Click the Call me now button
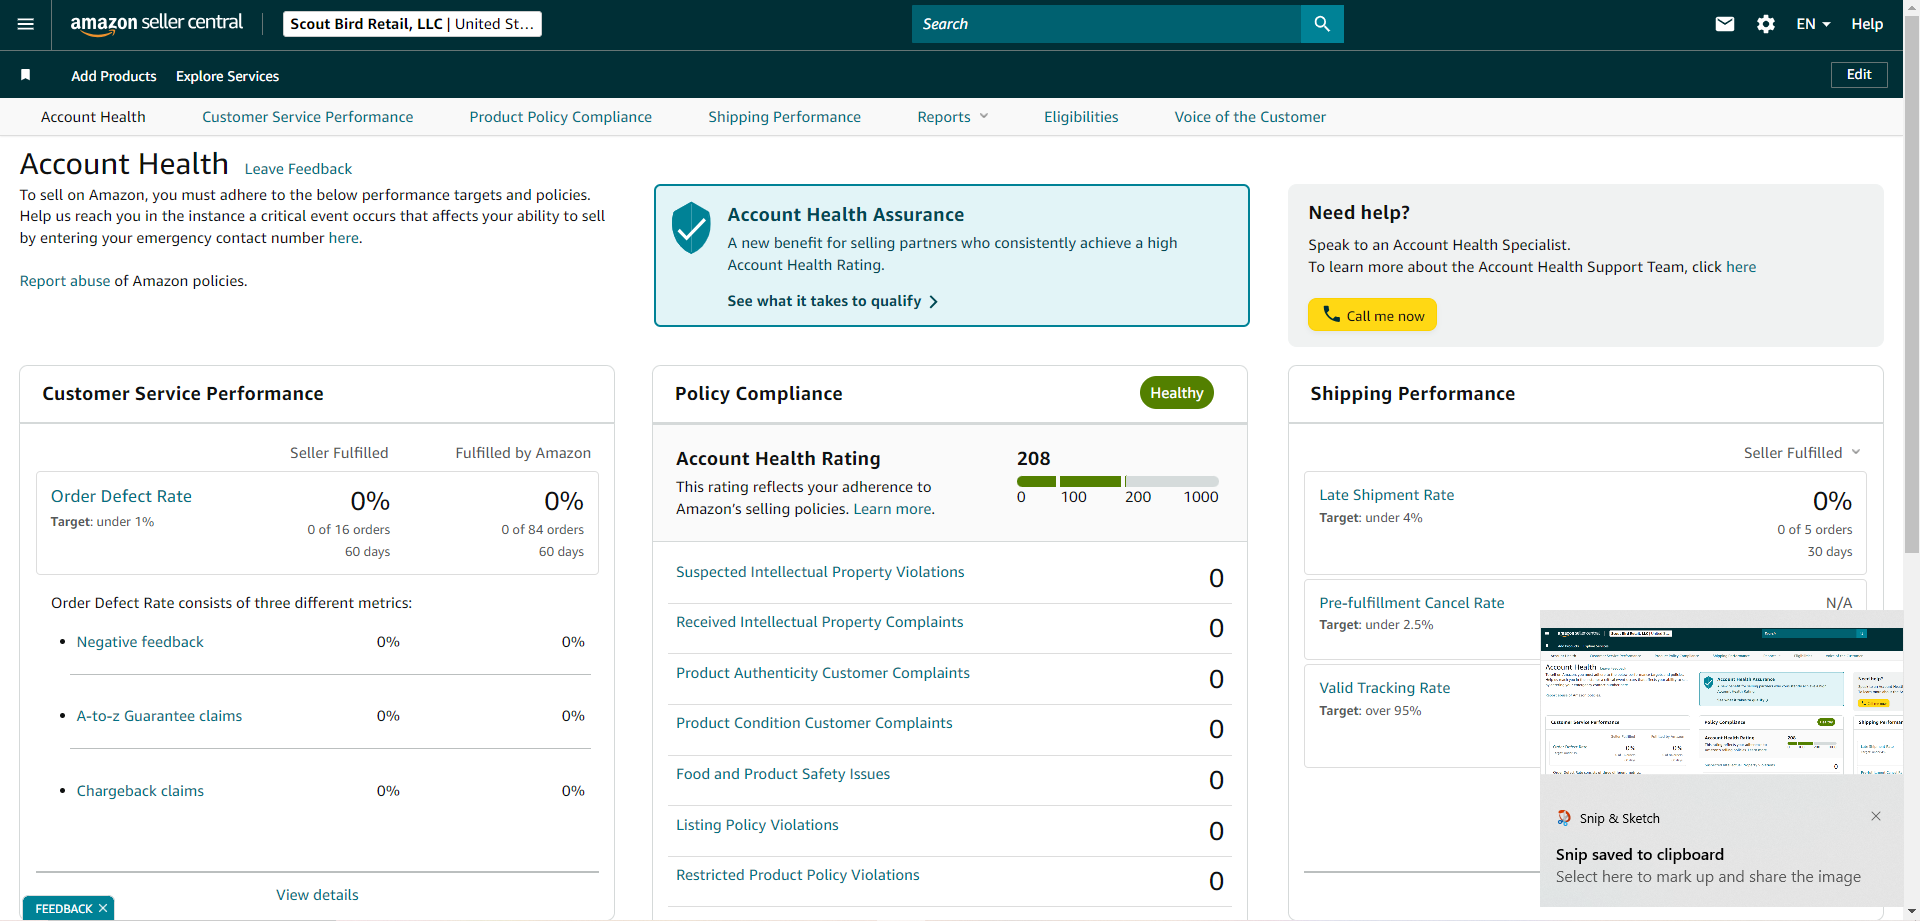Screen dimensions: 1920x921 click(x=1372, y=315)
